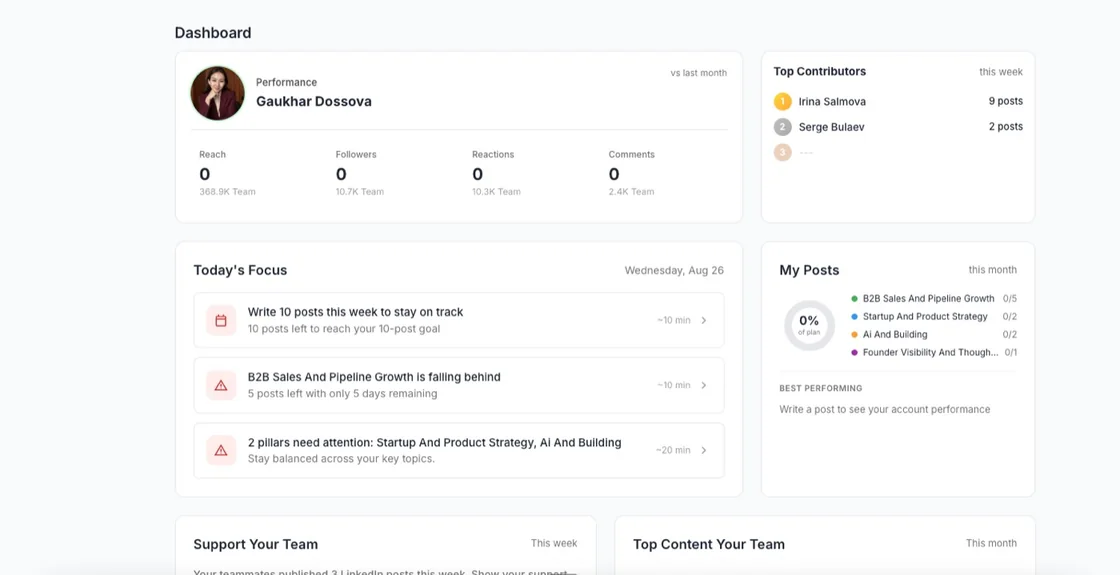Open B2B Sales And Pipeline Growth falling behind task

[x=459, y=385]
